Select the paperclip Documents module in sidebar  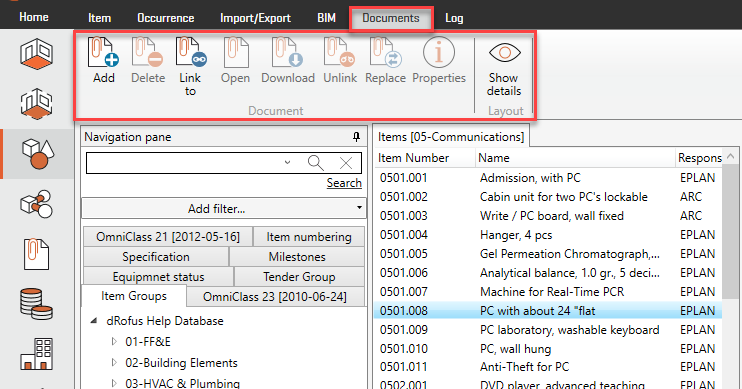coord(36,254)
